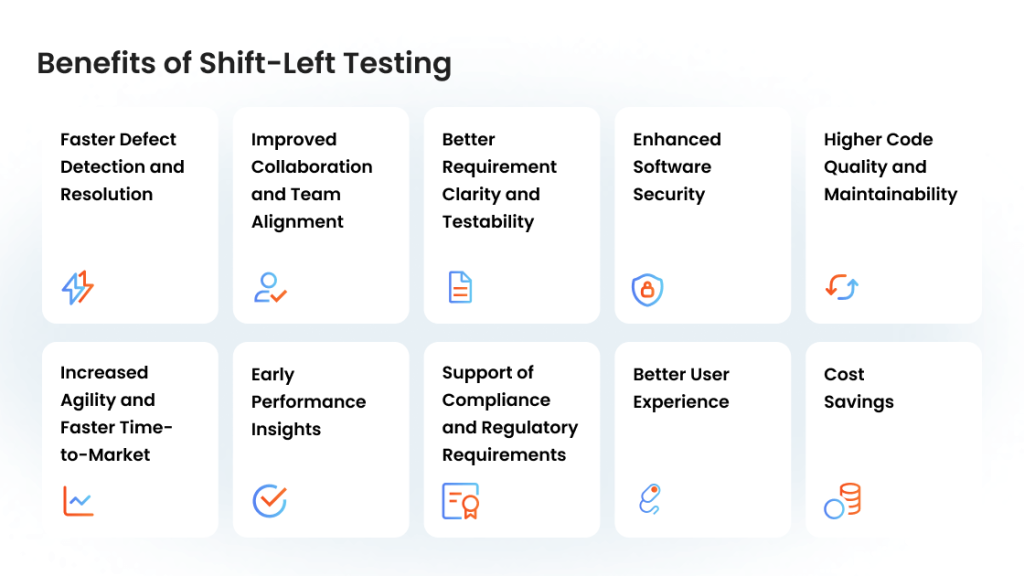Select the Increased Agility and Faster Time-to-Market text

pyautogui.click(x=116, y=413)
